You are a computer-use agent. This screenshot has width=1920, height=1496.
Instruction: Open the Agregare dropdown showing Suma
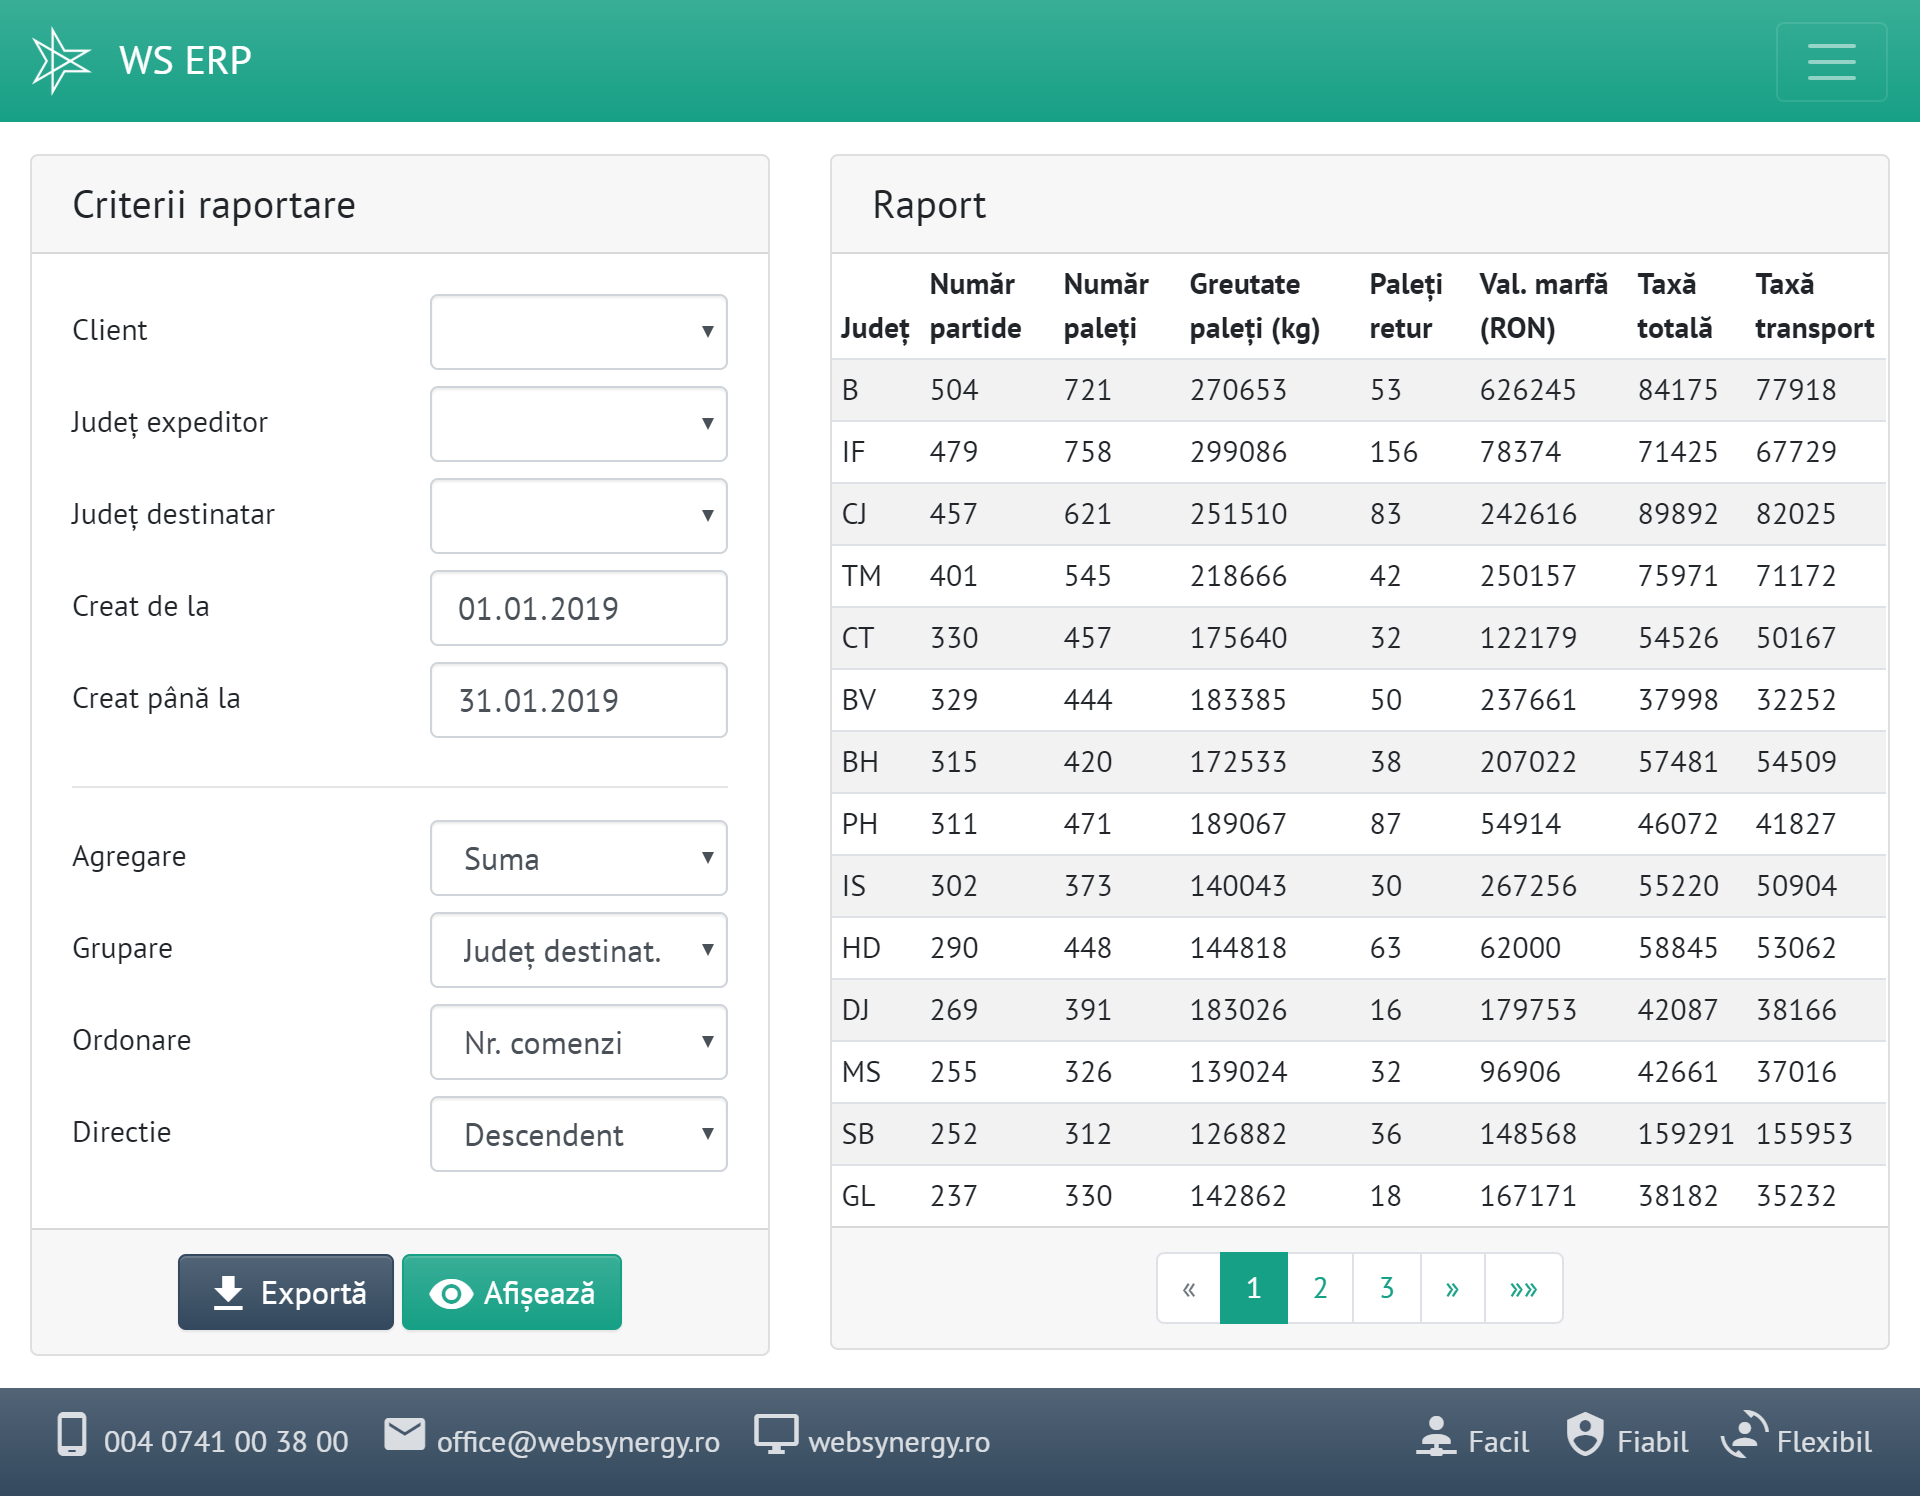click(x=578, y=858)
